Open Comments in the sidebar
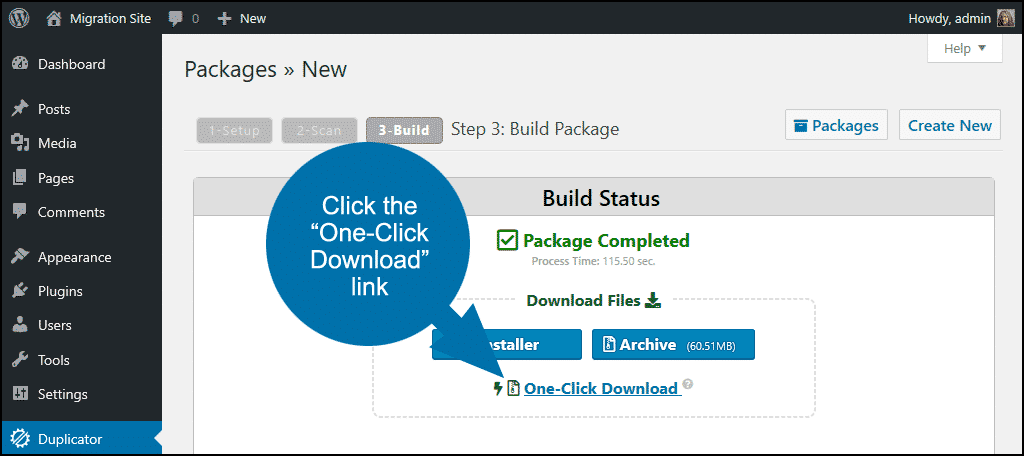This screenshot has width=1024, height=456. [x=70, y=212]
